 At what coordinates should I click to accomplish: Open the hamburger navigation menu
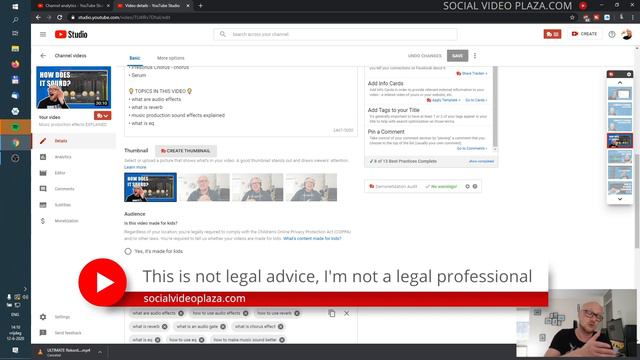pos(43,34)
